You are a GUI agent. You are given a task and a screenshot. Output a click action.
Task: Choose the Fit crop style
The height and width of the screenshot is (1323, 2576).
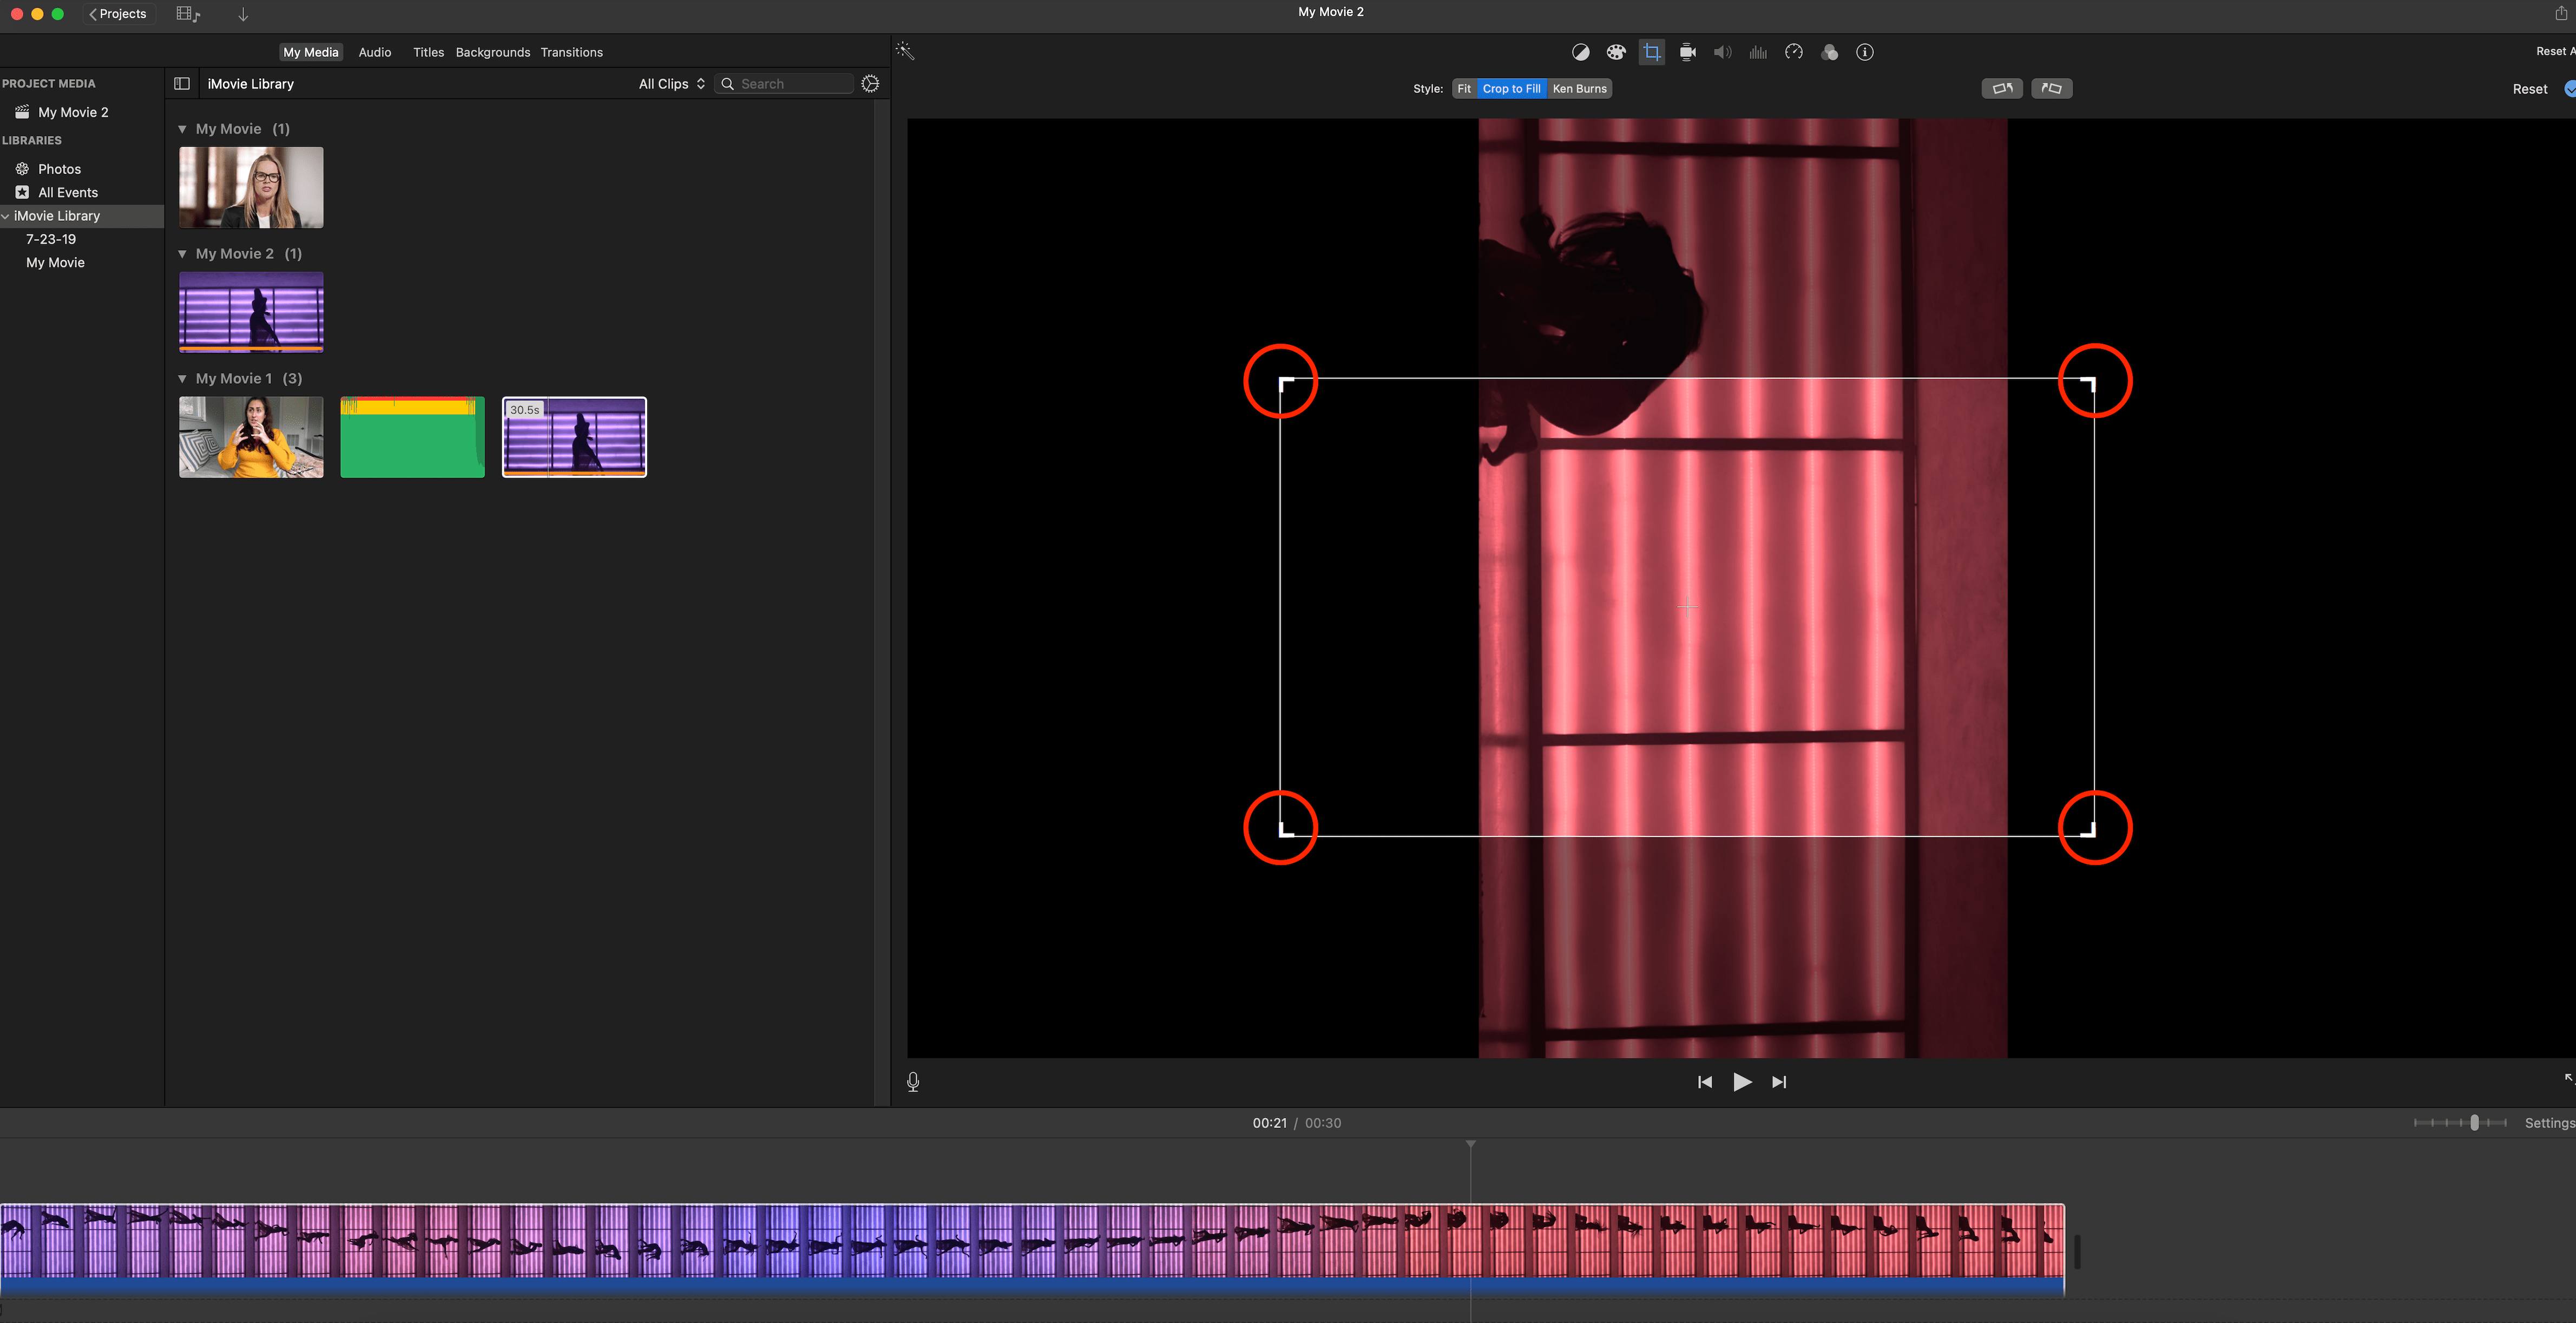click(x=1464, y=89)
